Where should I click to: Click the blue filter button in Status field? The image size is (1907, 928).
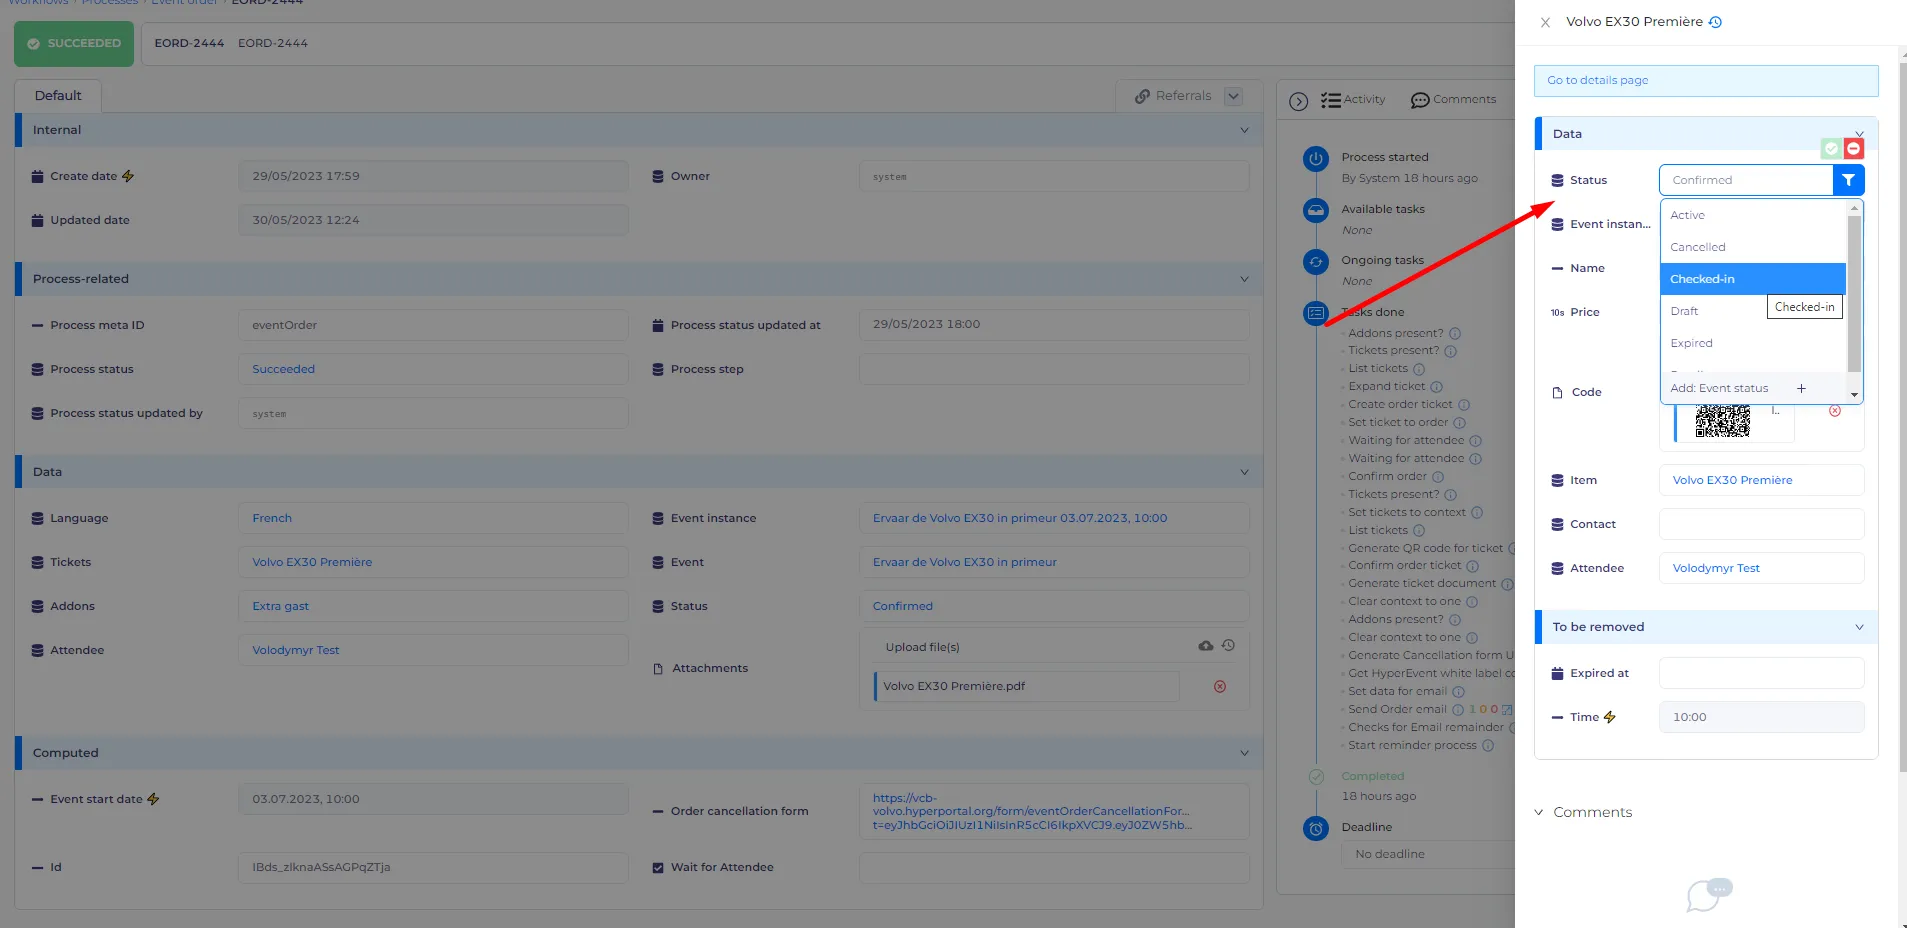coord(1849,180)
